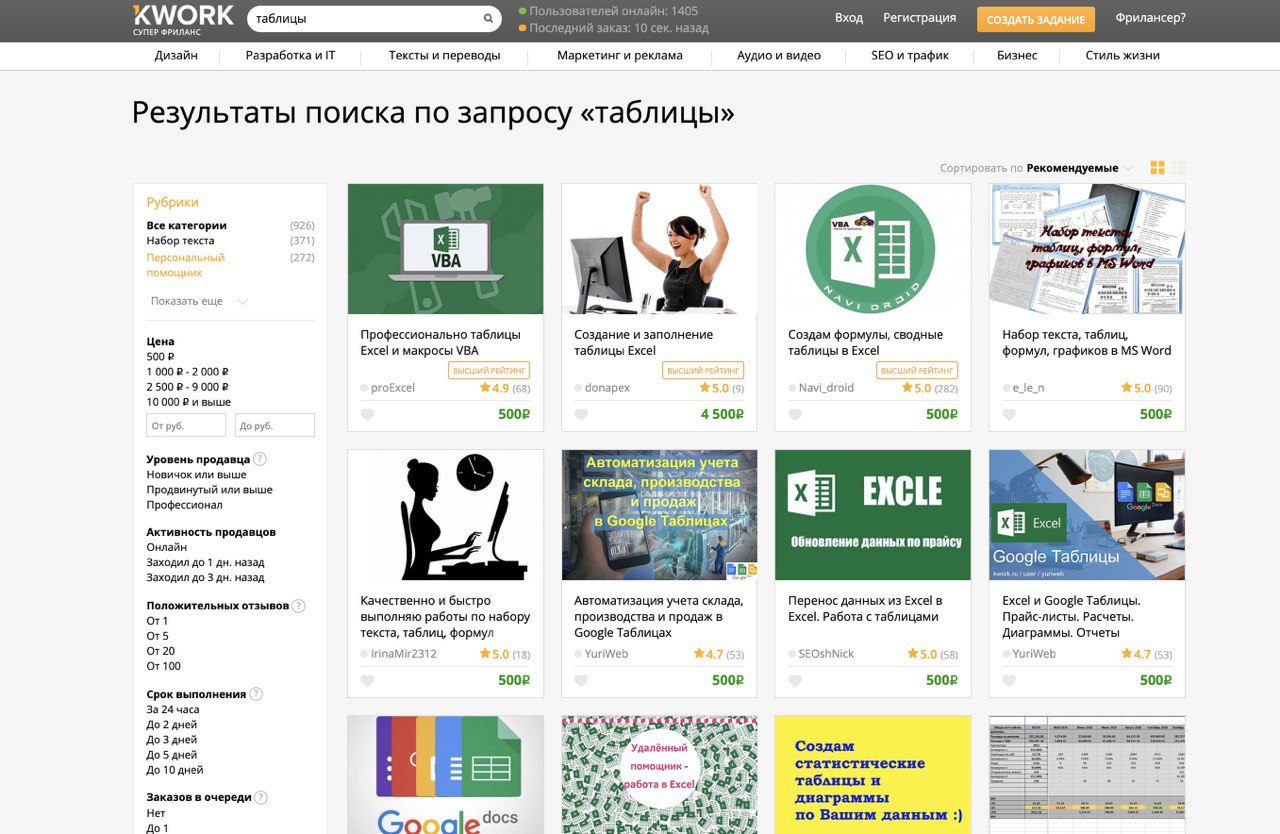Click the Создать задание button
Viewport: 1280px width, 834px height.
pyautogui.click(x=1036, y=20)
